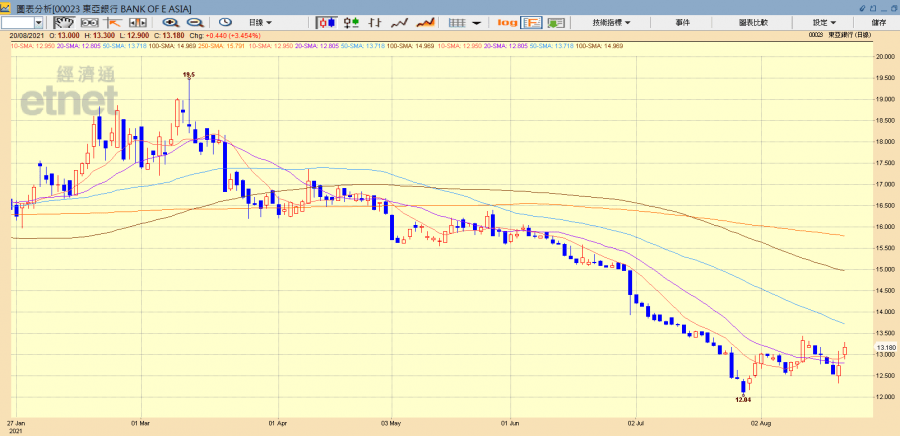Click the 12.04 low price marker
Image resolution: width=900 pixels, height=436 pixels.
coord(742,399)
